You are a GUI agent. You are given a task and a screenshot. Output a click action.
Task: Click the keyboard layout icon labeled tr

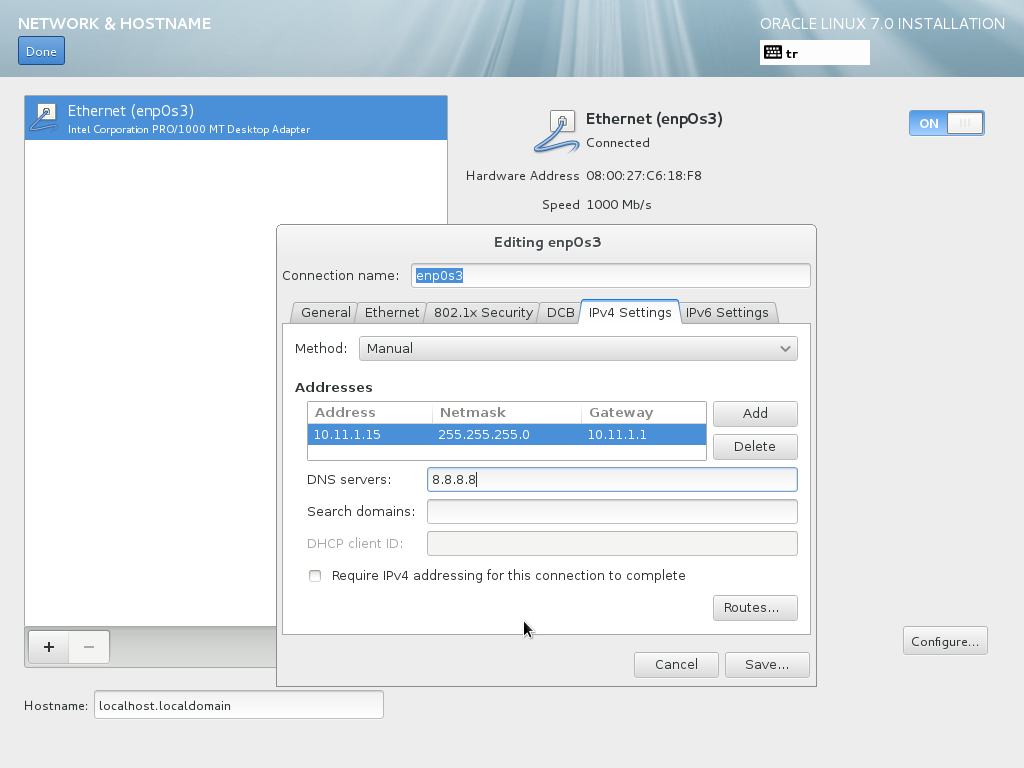tap(773, 53)
